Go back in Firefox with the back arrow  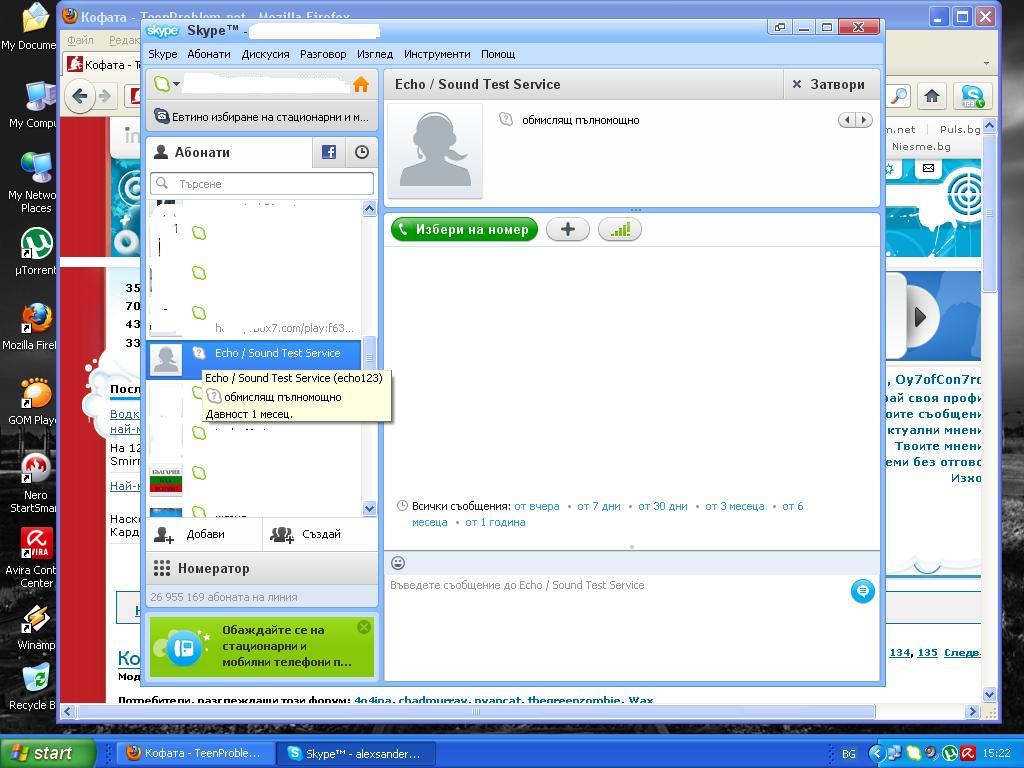pyautogui.click(x=80, y=96)
